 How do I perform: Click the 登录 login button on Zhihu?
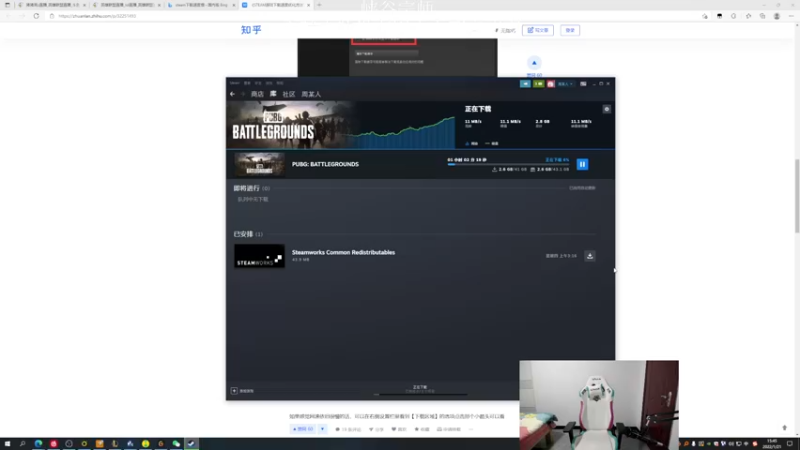[x=570, y=30]
